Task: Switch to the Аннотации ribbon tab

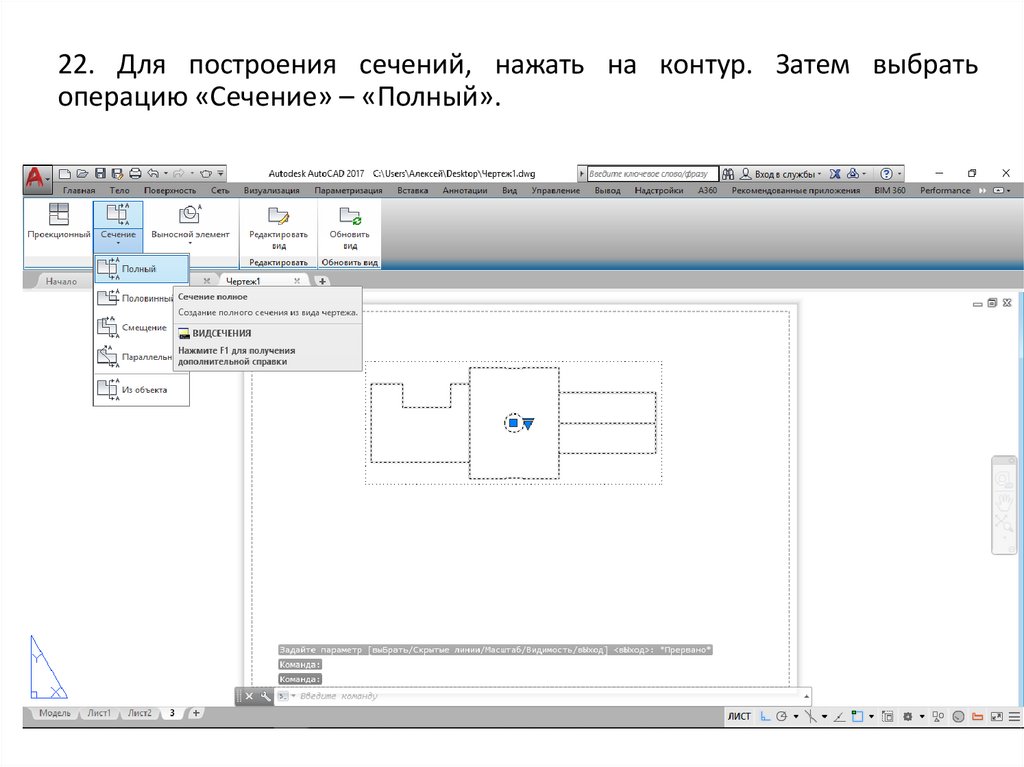Action: (464, 190)
